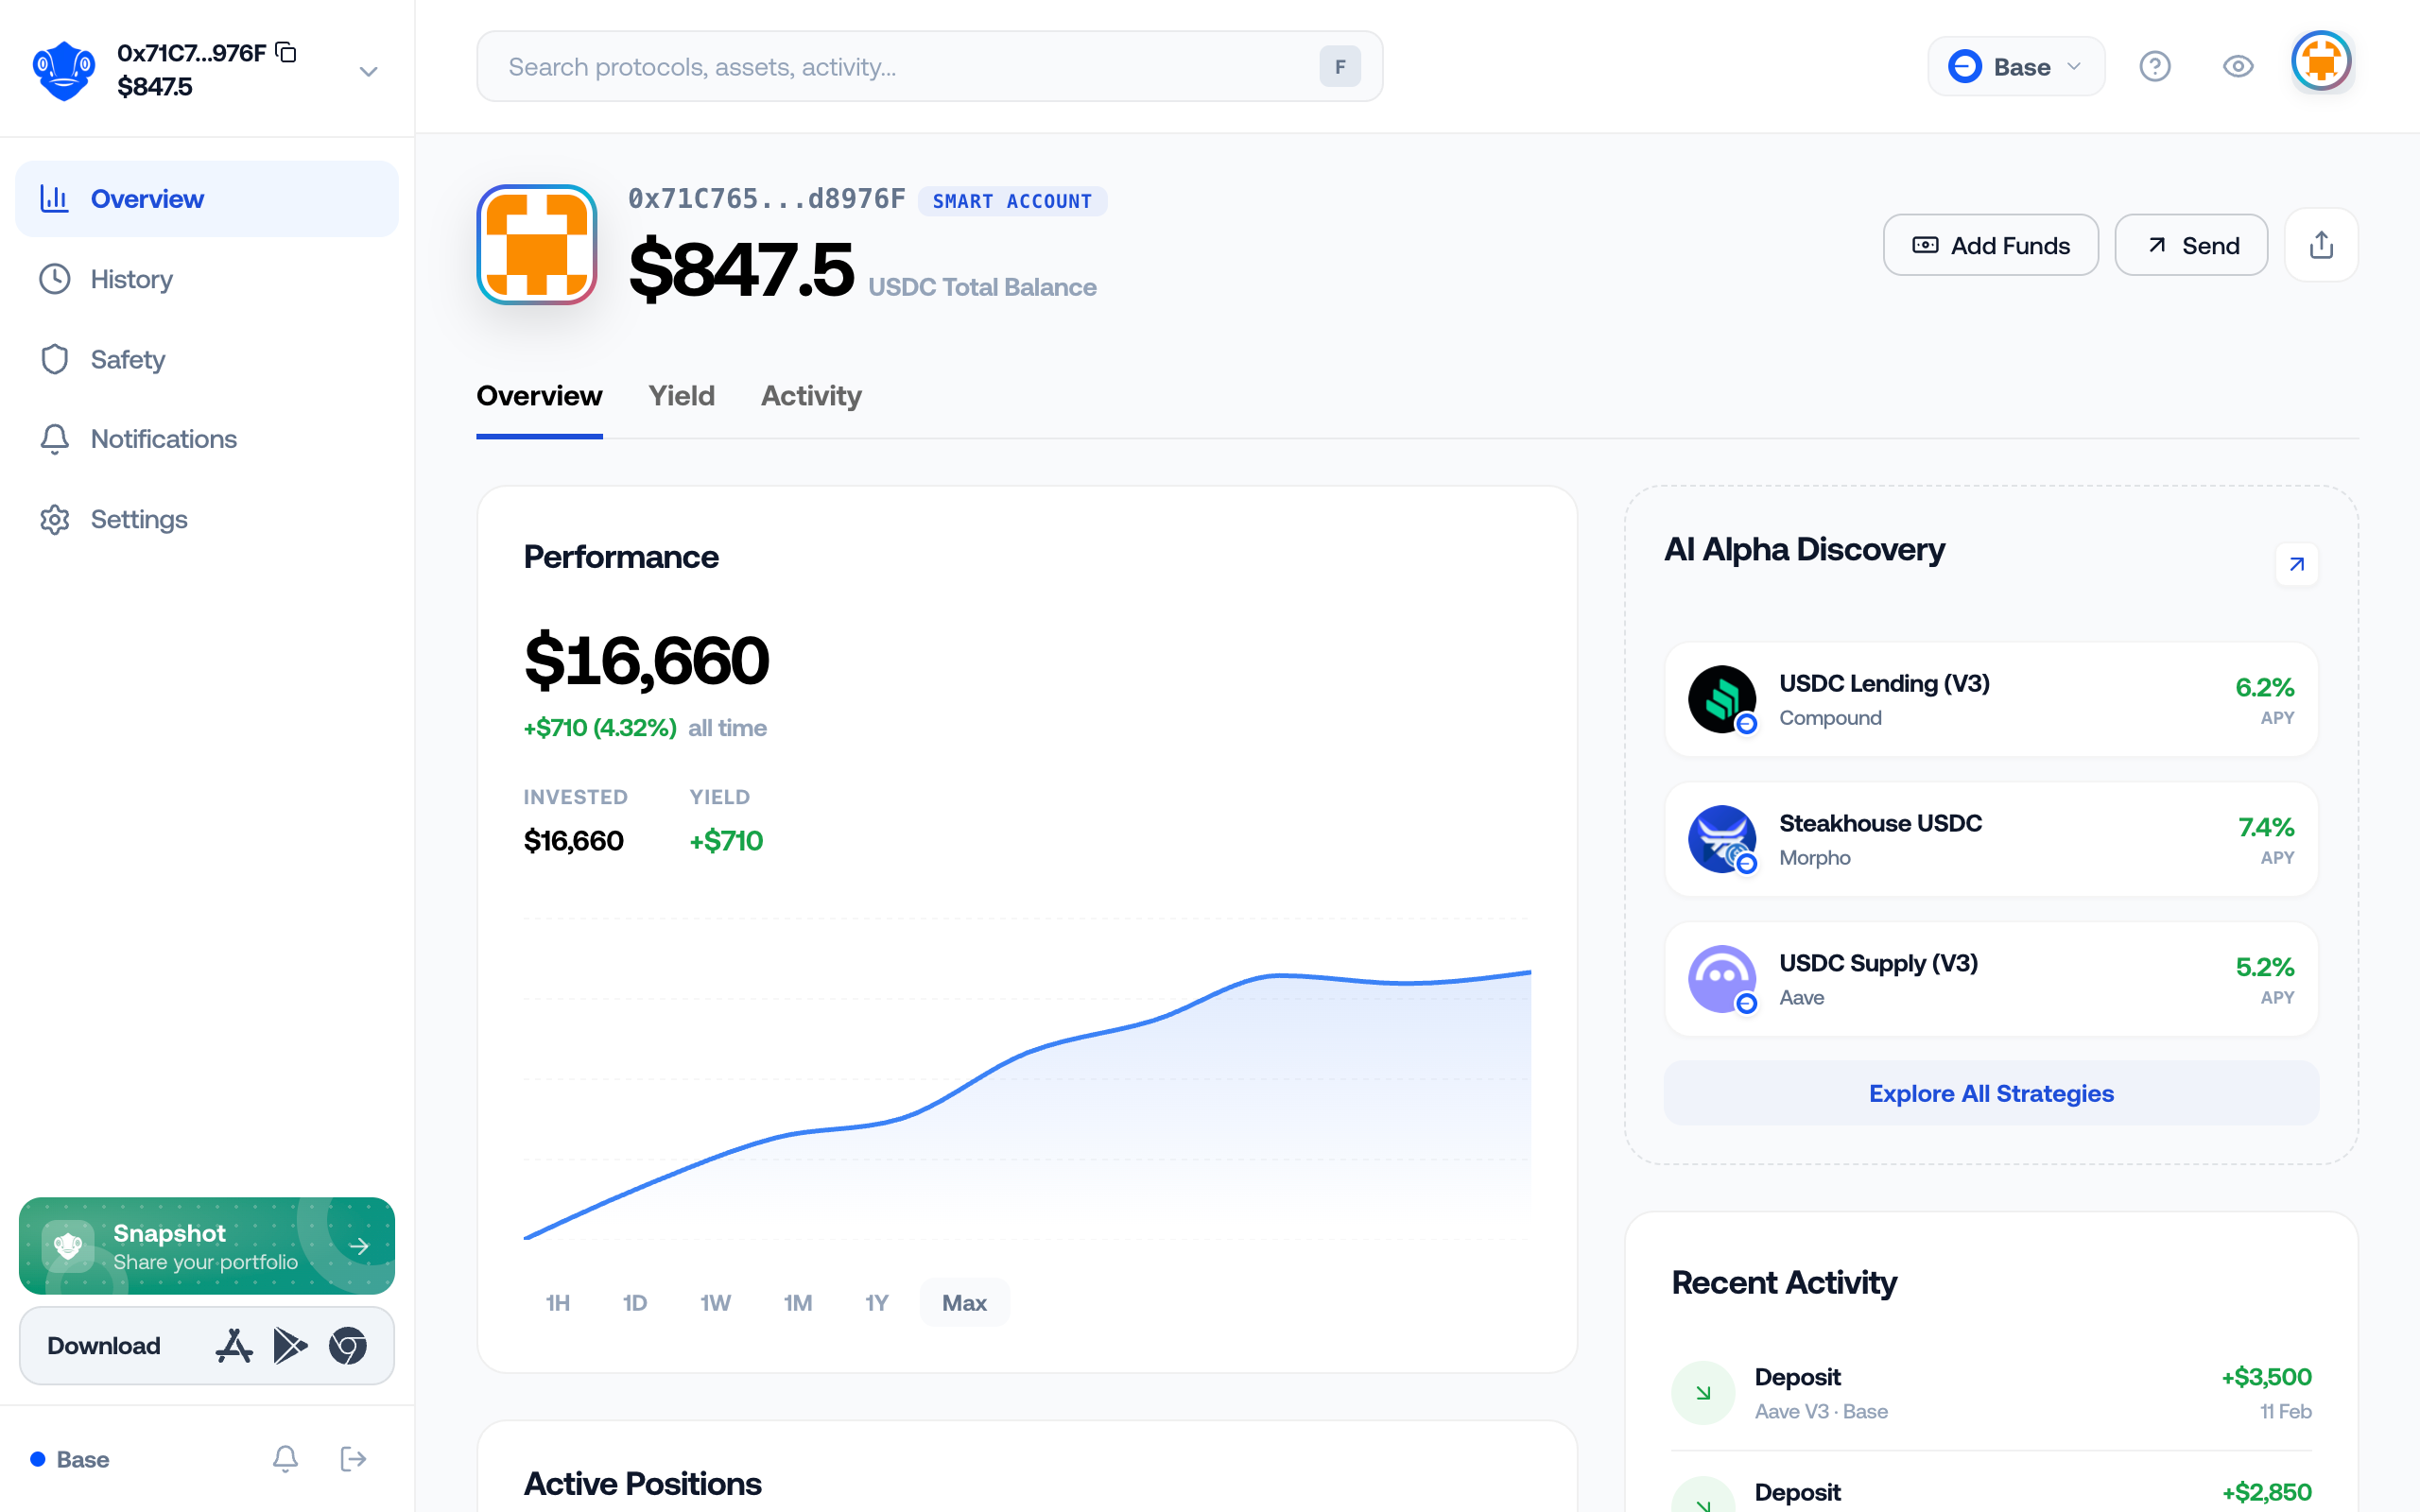This screenshot has width=2420, height=1512.
Task: Open the Base network dropdown
Action: click(x=2016, y=67)
